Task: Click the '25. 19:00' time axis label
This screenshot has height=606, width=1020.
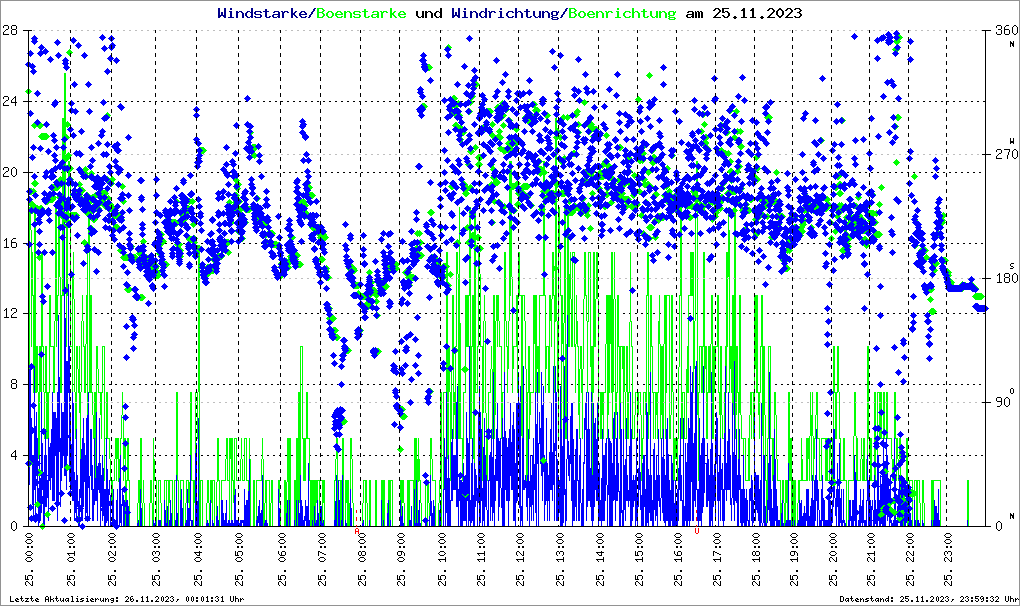Action: [x=794, y=559]
